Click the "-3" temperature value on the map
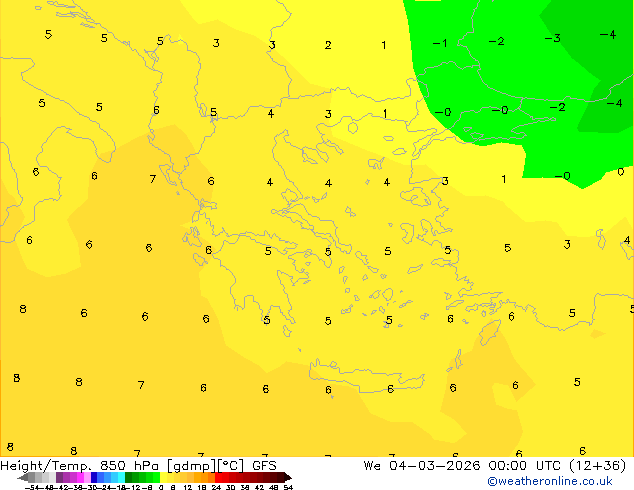The height and width of the screenshot is (490, 634). click(552, 38)
